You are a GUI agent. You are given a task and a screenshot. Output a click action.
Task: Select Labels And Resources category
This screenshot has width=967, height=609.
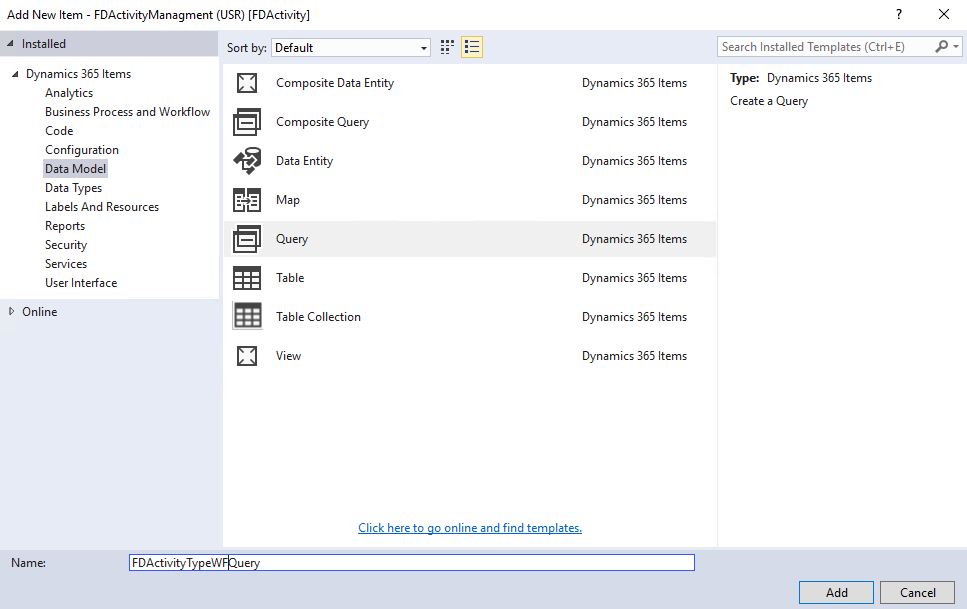[x=102, y=207]
